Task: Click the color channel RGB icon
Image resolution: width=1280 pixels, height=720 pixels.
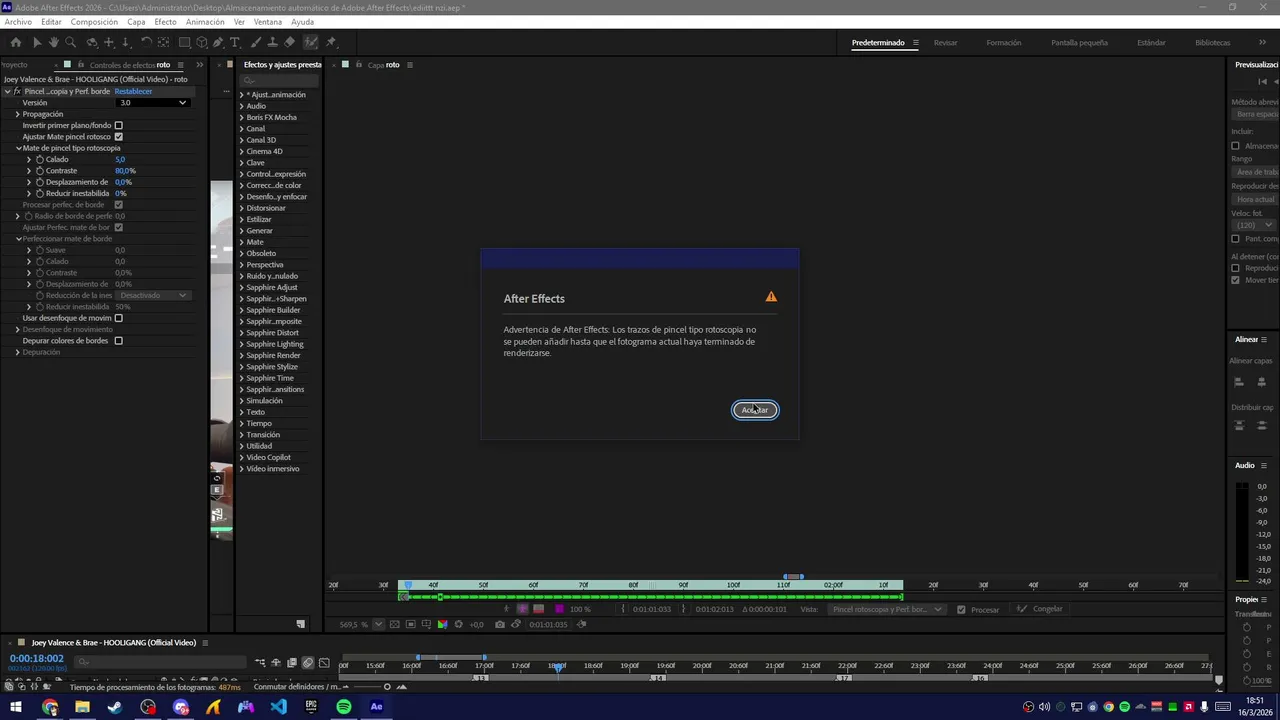Action: pos(442,625)
